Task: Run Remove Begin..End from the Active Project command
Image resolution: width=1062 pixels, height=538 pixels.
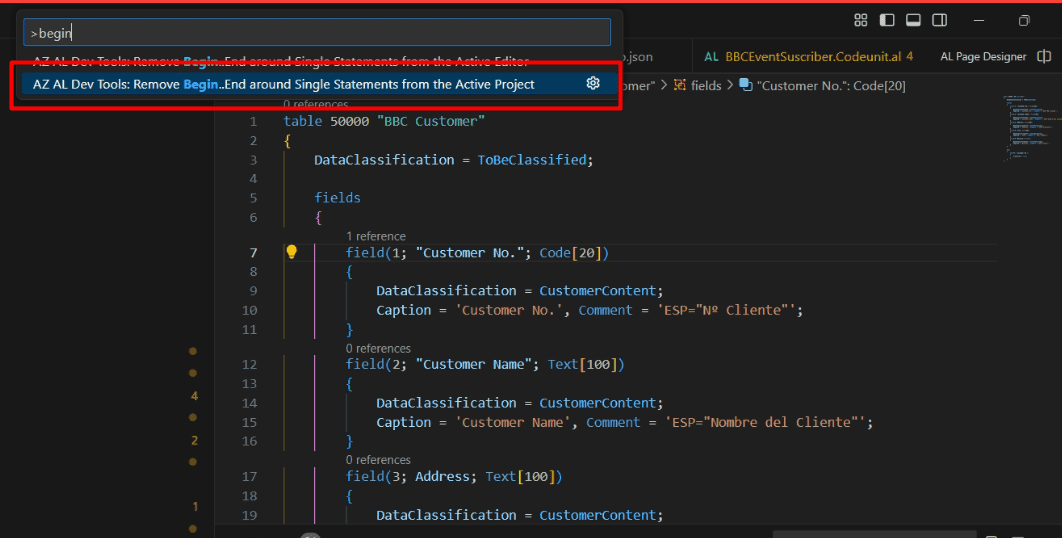Action: tap(317, 84)
